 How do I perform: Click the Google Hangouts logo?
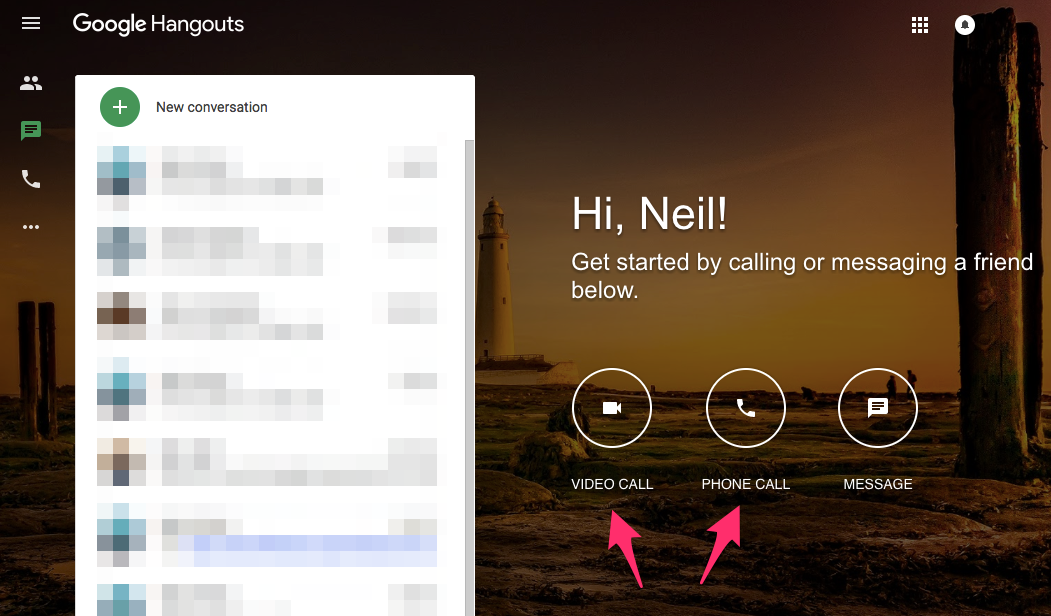[x=158, y=24]
